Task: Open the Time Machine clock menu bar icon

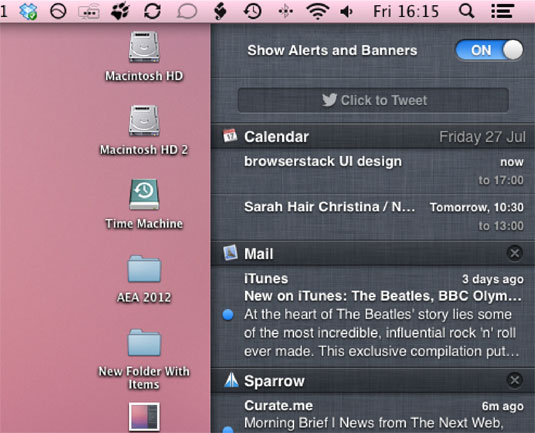Action: pos(253,11)
